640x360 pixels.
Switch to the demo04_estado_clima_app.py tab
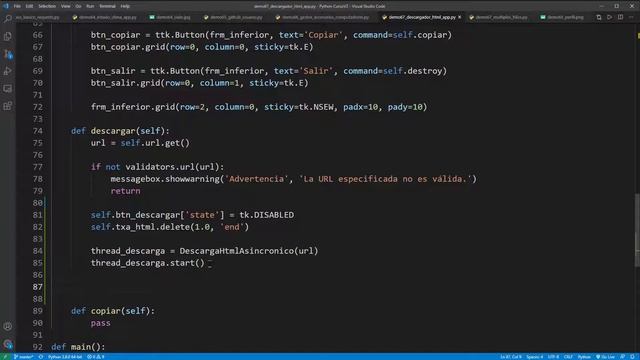point(104,17)
